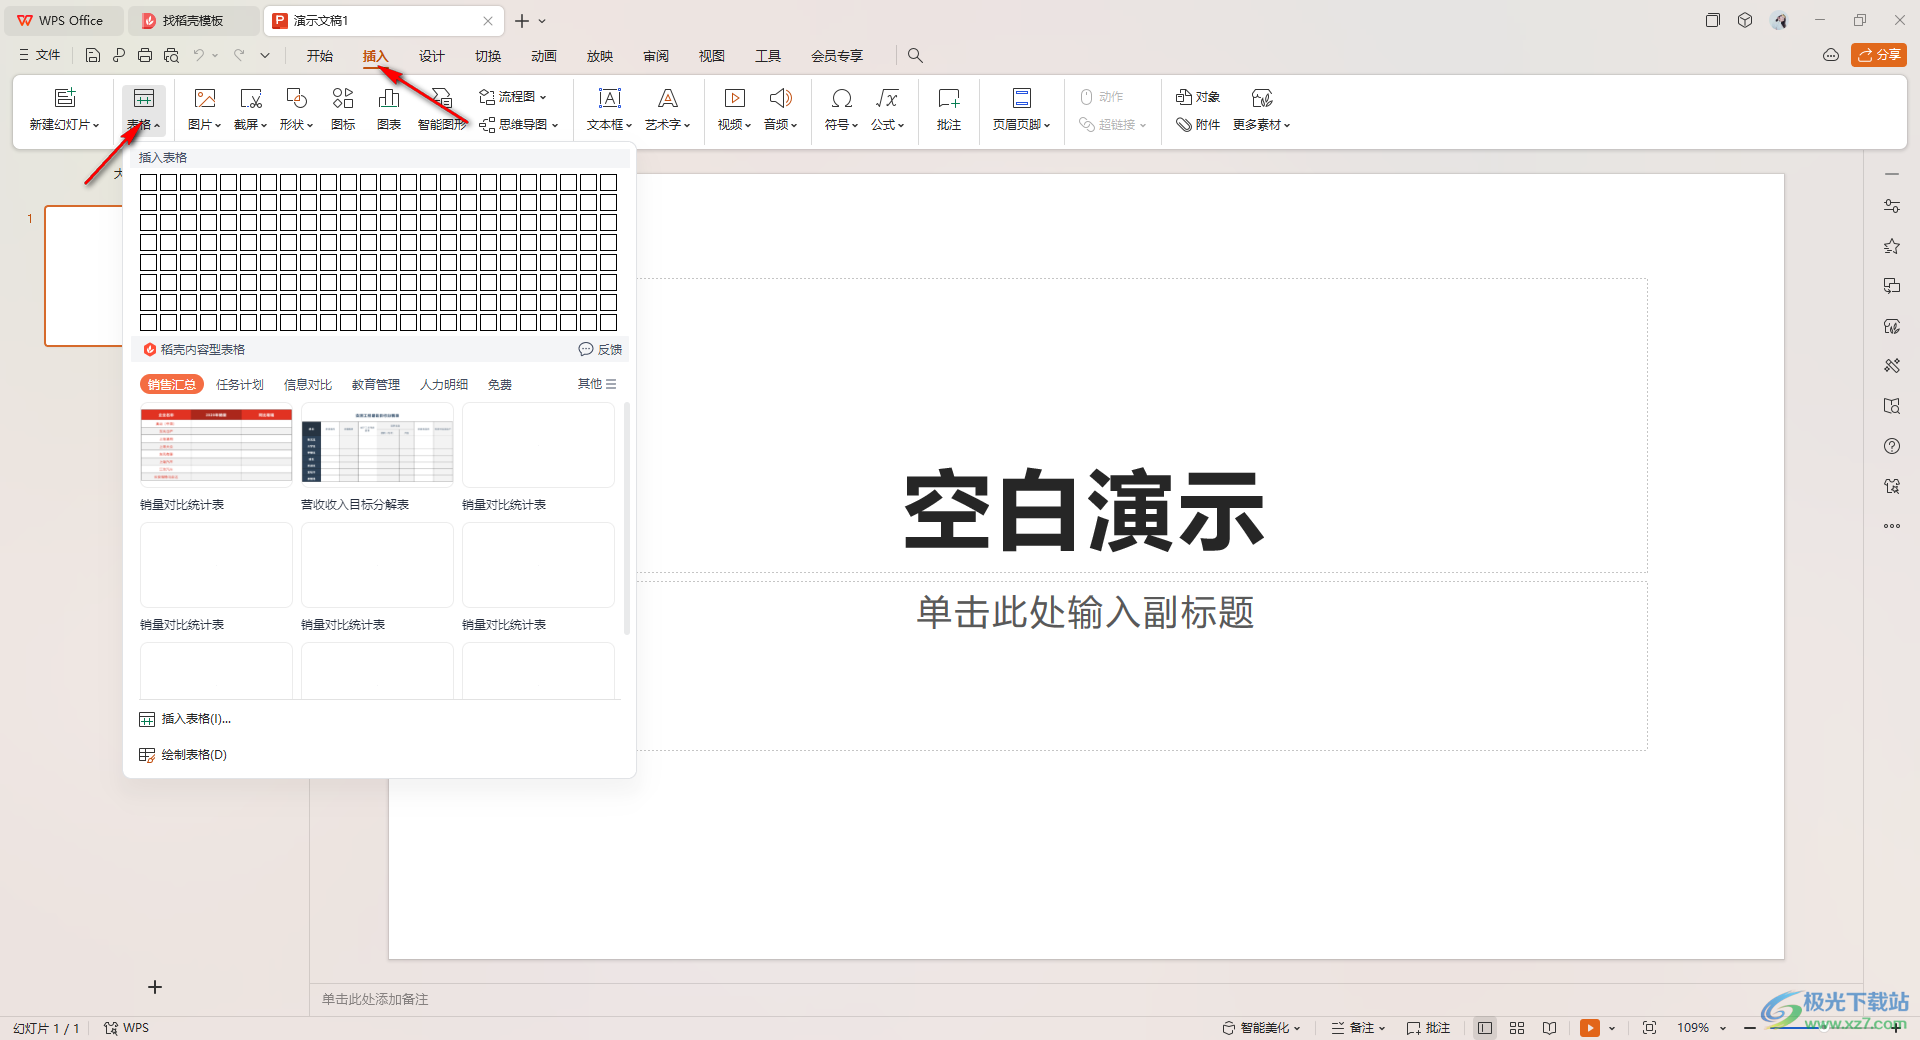The width and height of the screenshot is (1920, 1040).
Task: Click the zoom out minus button
Action: 1750,1028
